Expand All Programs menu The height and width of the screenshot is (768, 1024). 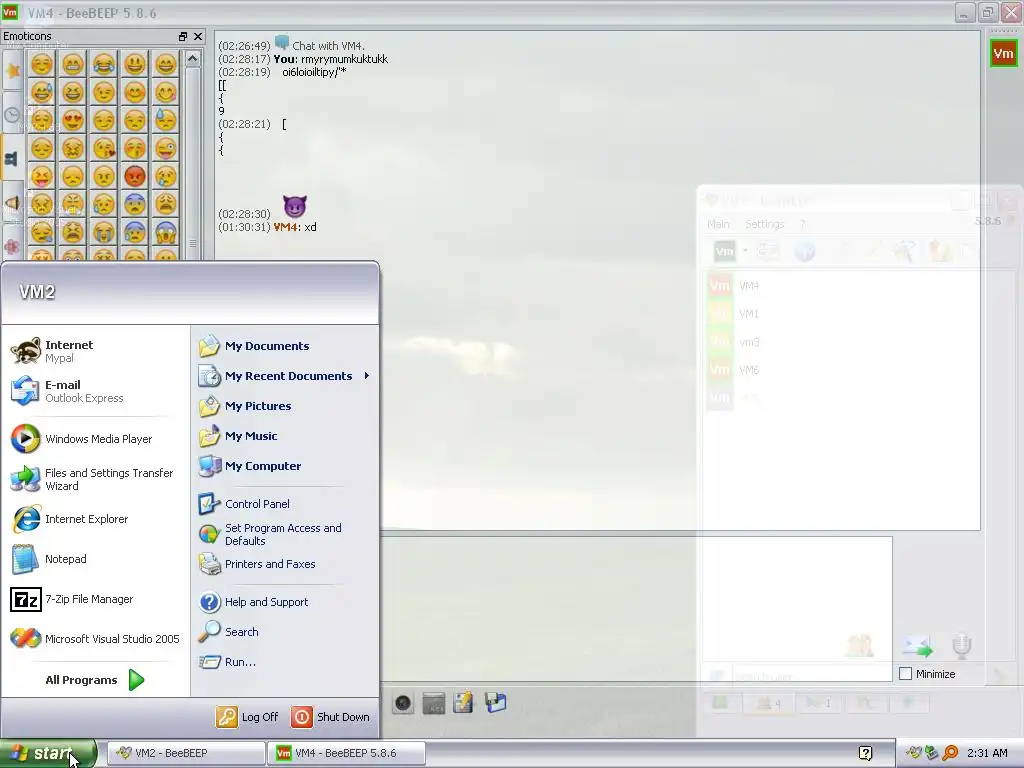tap(95, 680)
